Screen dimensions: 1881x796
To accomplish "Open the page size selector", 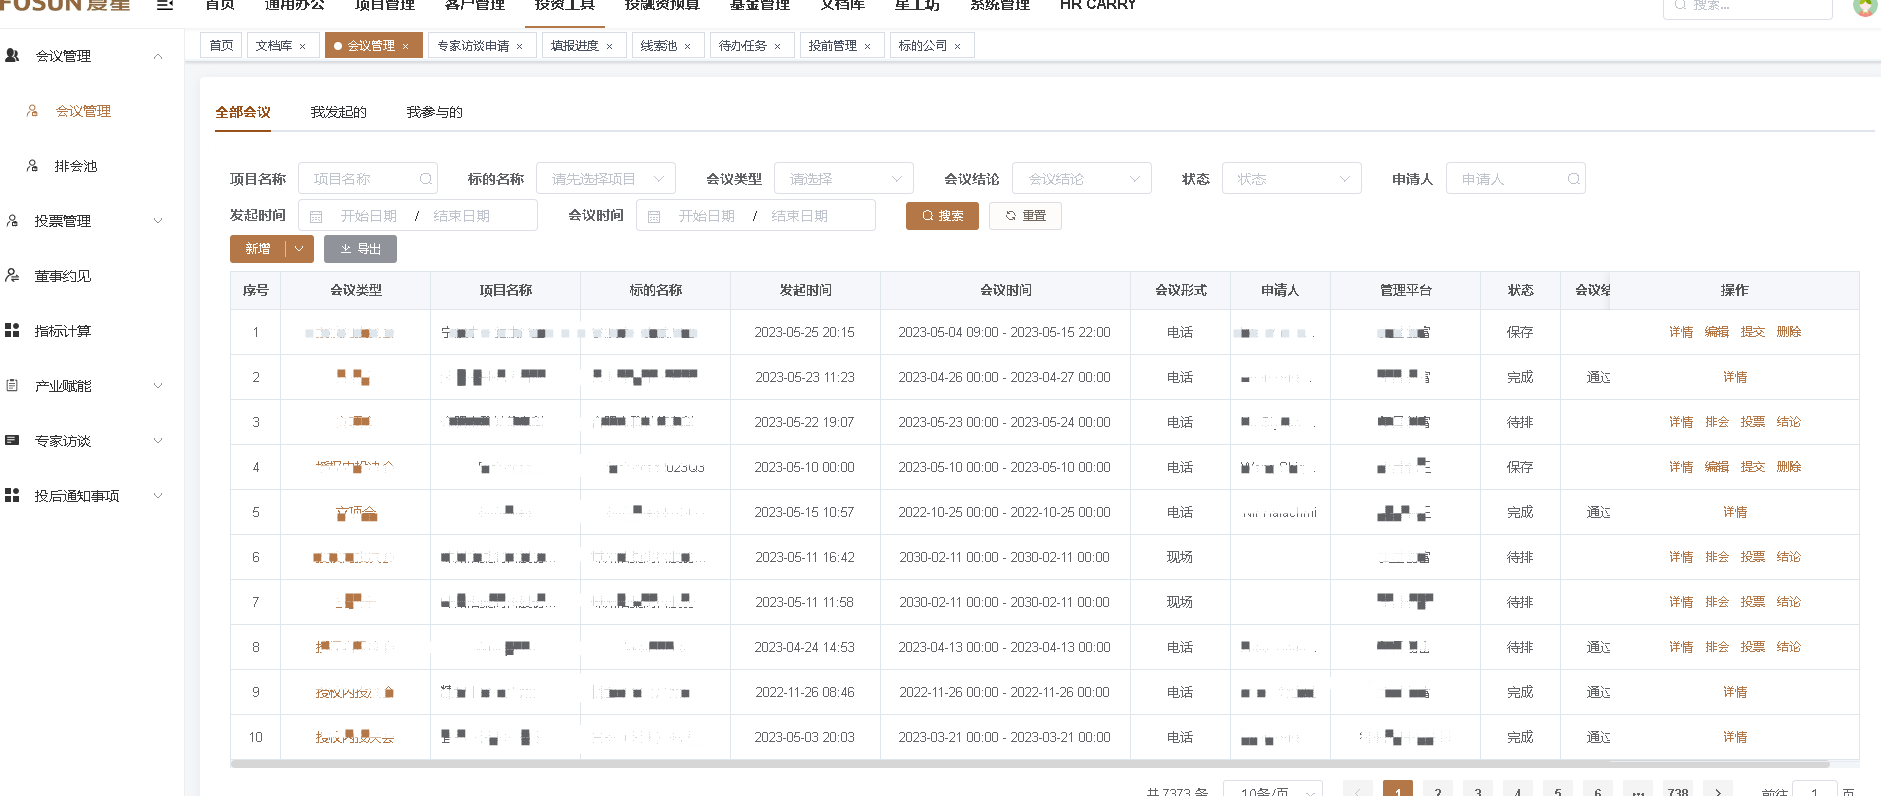I will (1273, 790).
